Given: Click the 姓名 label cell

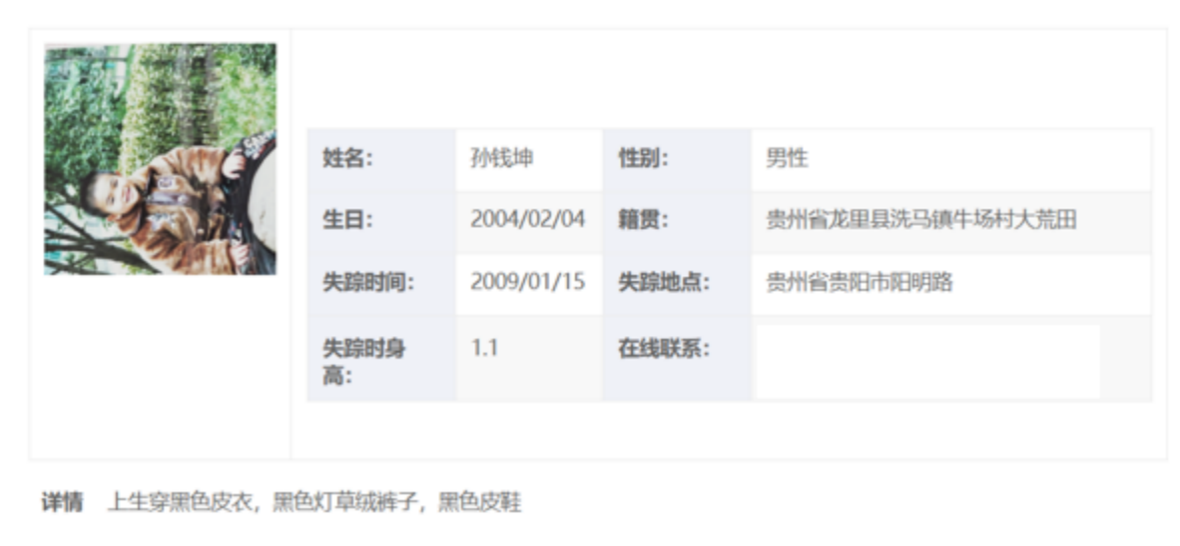Looking at the screenshot, I should pyautogui.click(x=347, y=159).
